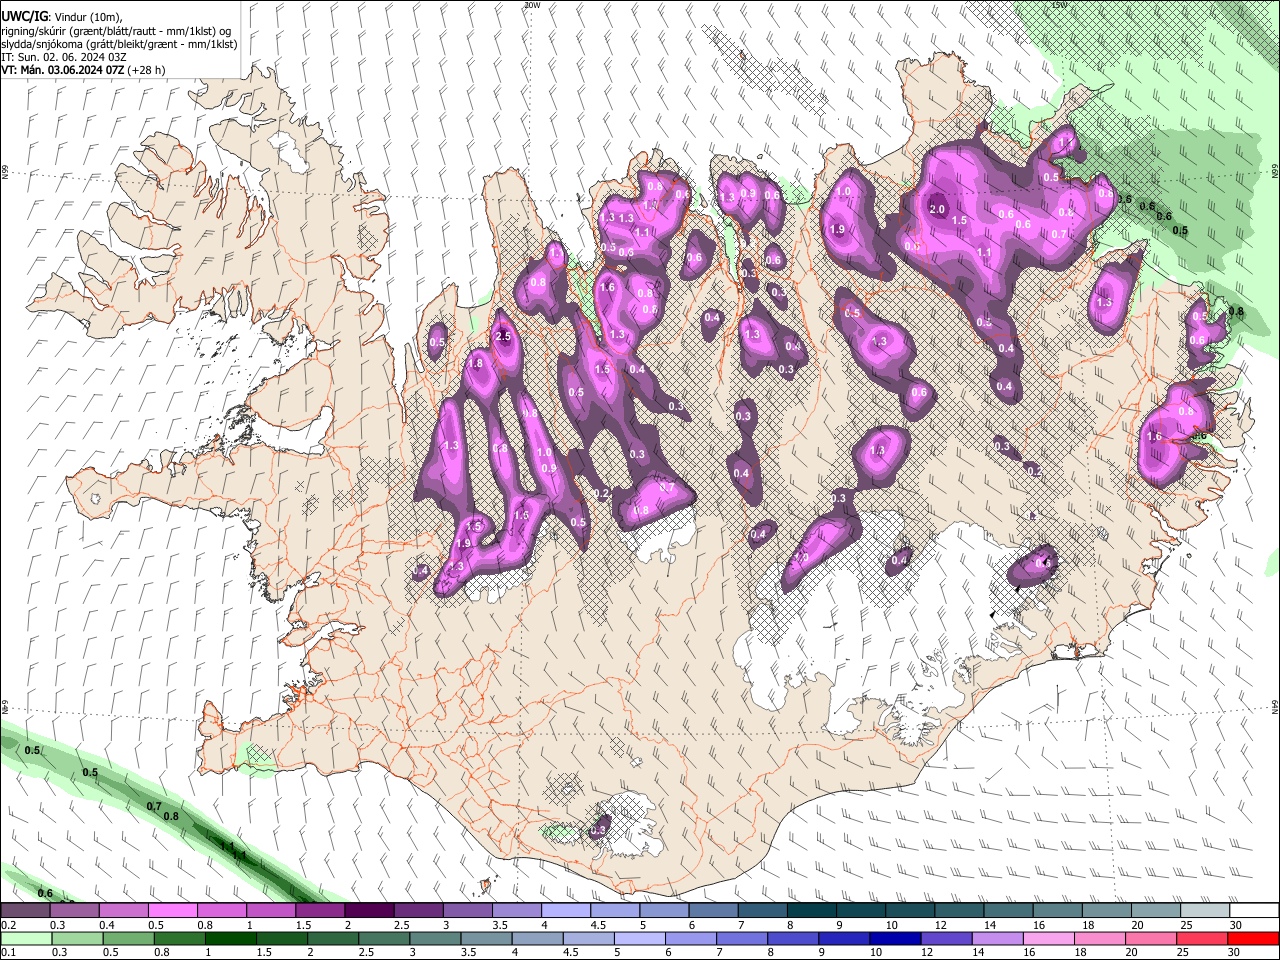Pick the red swatch between 25 and 30 bottom row
Screen dimensions: 1280x960
click(1204, 939)
